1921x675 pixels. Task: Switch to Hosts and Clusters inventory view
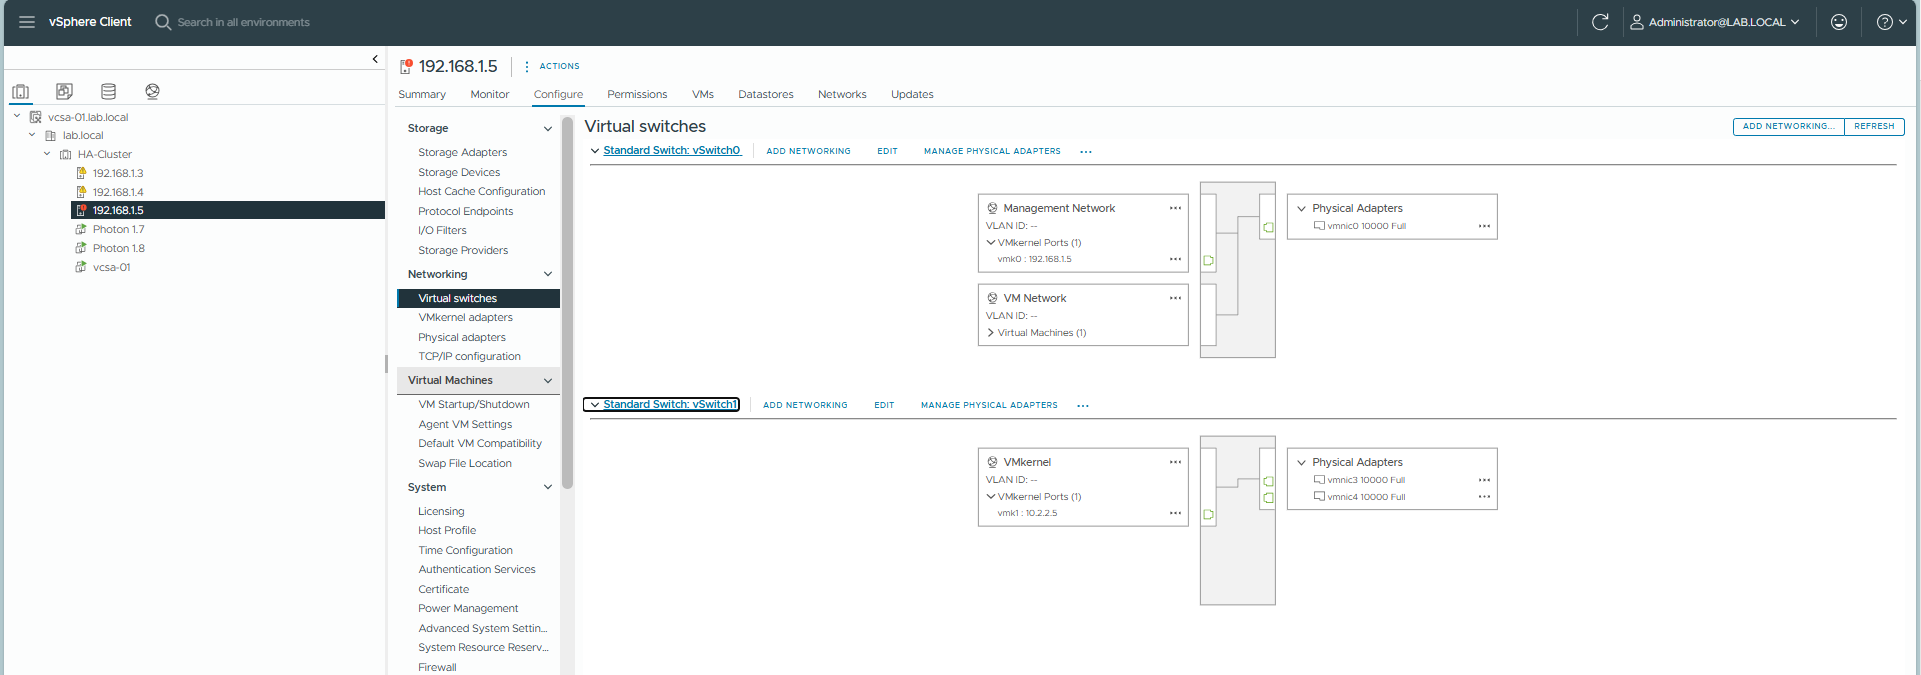coord(21,91)
